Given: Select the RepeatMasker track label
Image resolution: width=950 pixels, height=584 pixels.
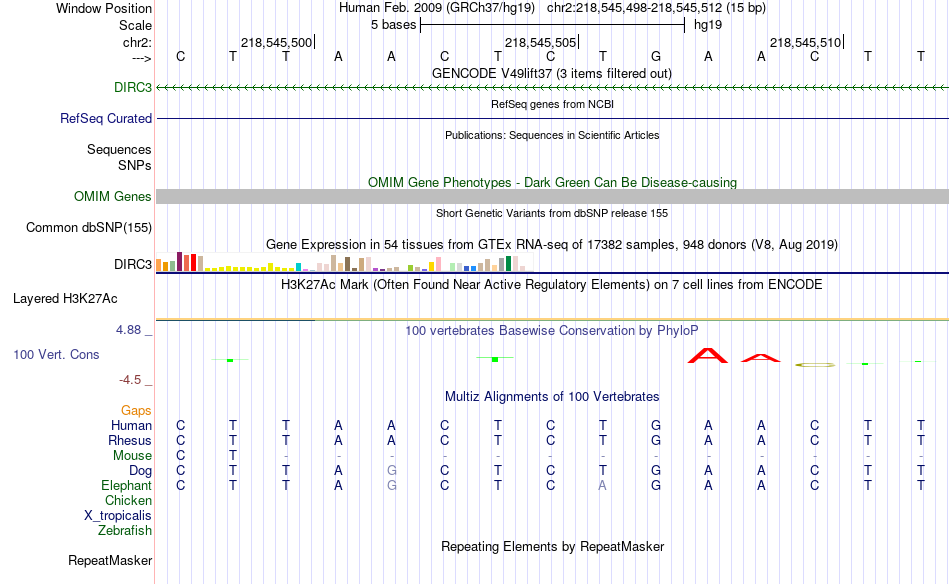Looking at the screenshot, I should [110, 560].
